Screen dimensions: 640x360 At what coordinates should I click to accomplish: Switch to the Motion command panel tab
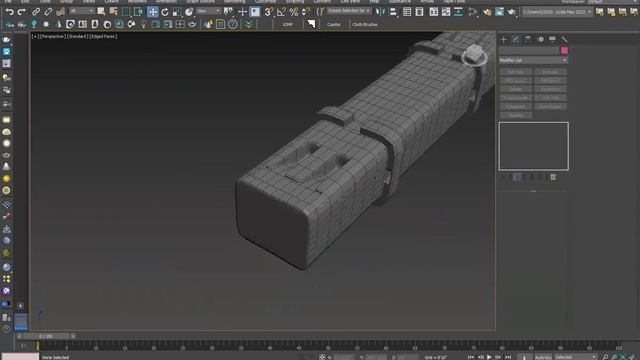tap(540, 39)
